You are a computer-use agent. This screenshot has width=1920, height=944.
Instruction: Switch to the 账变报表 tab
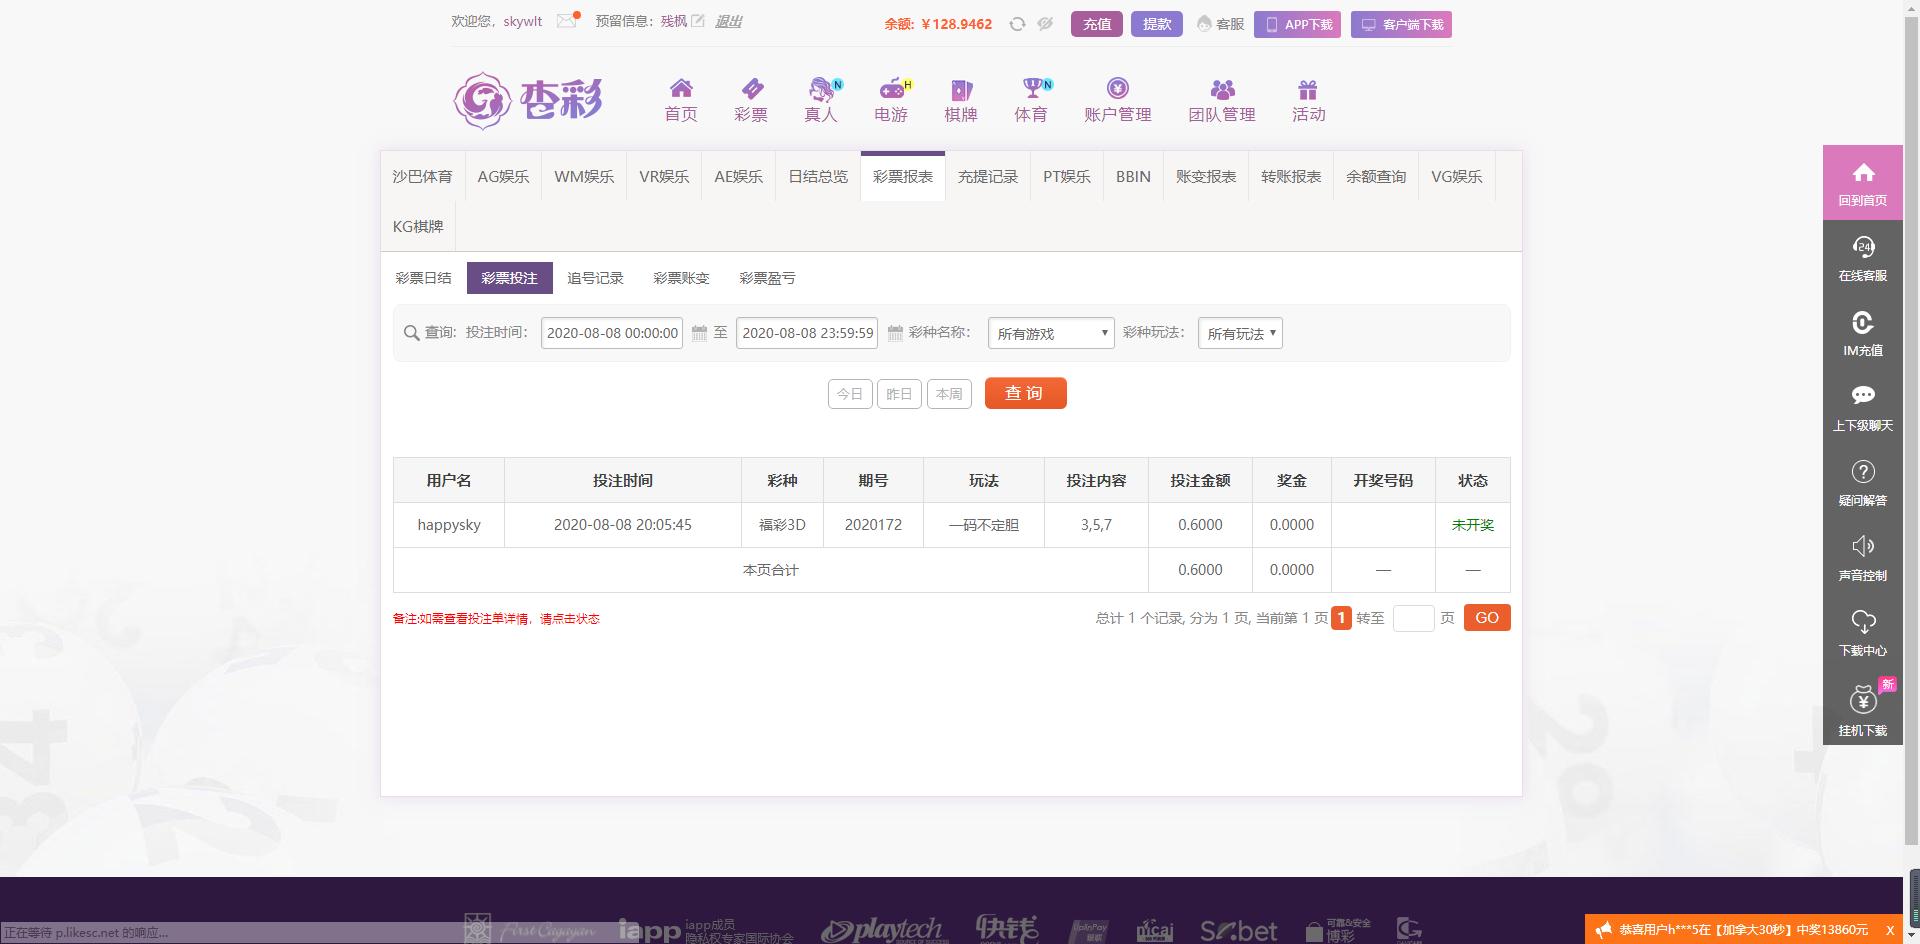click(1206, 176)
